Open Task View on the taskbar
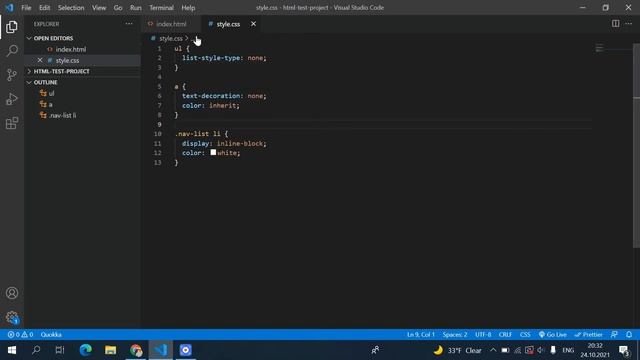The width and height of the screenshot is (640, 360). pyautogui.click(x=60, y=350)
